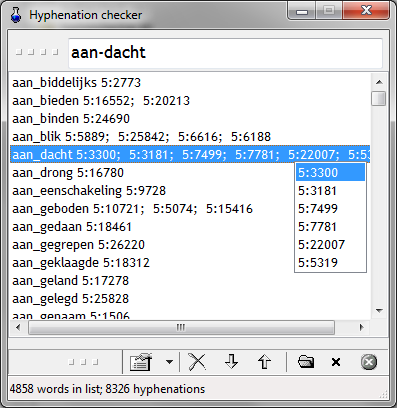Image resolution: width=397 pixels, height=408 pixels.
Task: Close the Hyphenation checker window
Action: click(366, 11)
